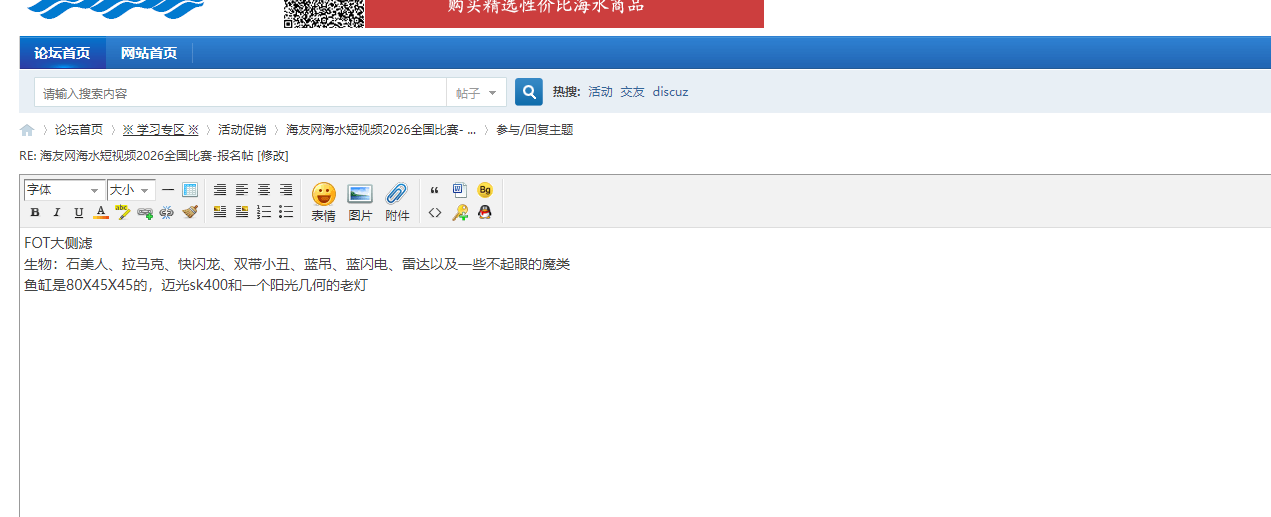Insert an ordered numbered list

264,212
